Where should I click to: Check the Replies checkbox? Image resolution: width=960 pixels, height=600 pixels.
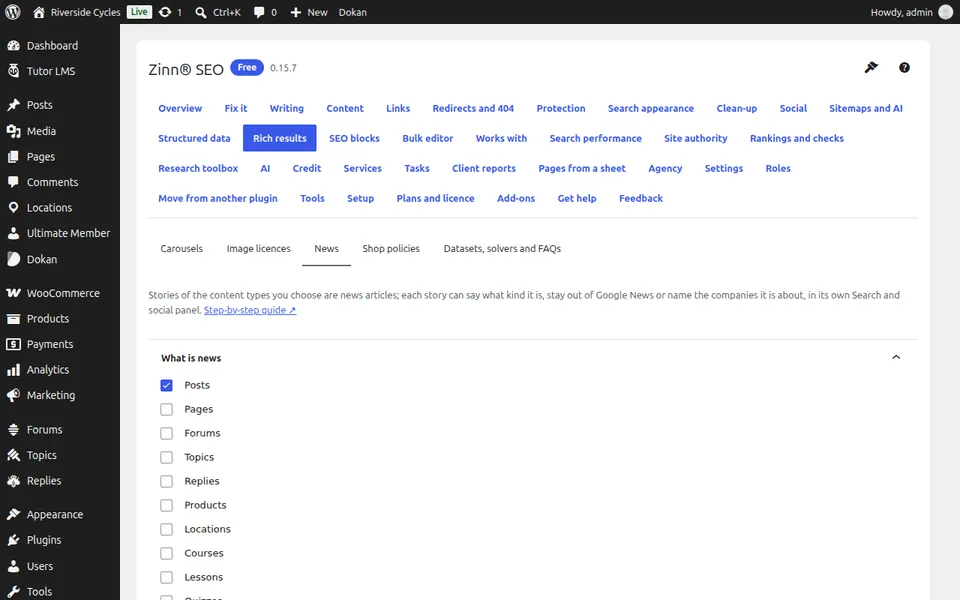click(167, 481)
